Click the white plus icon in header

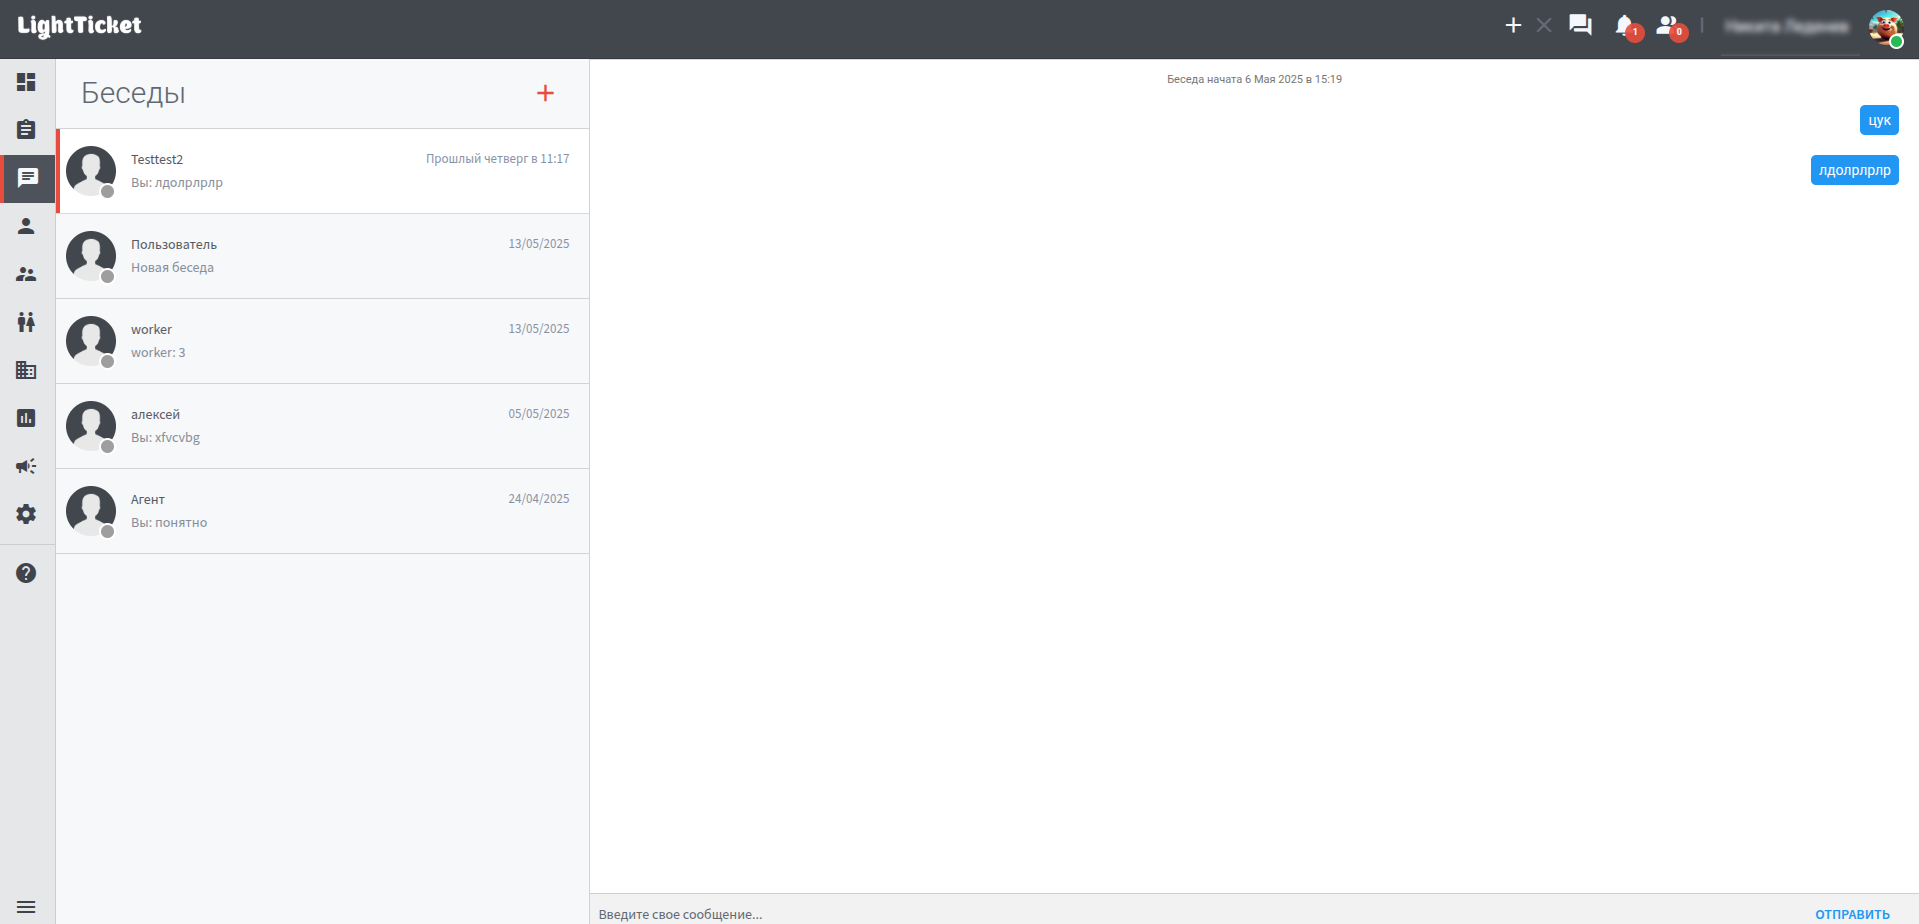(x=1513, y=25)
